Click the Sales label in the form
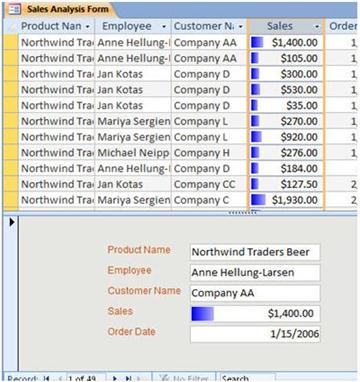 coord(120,311)
